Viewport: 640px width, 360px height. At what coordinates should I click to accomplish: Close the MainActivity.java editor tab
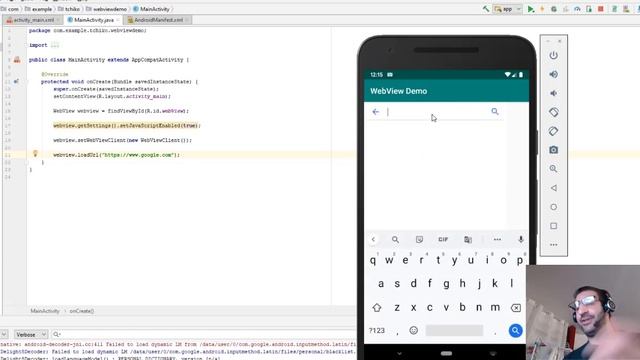click(x=118, y=20)
